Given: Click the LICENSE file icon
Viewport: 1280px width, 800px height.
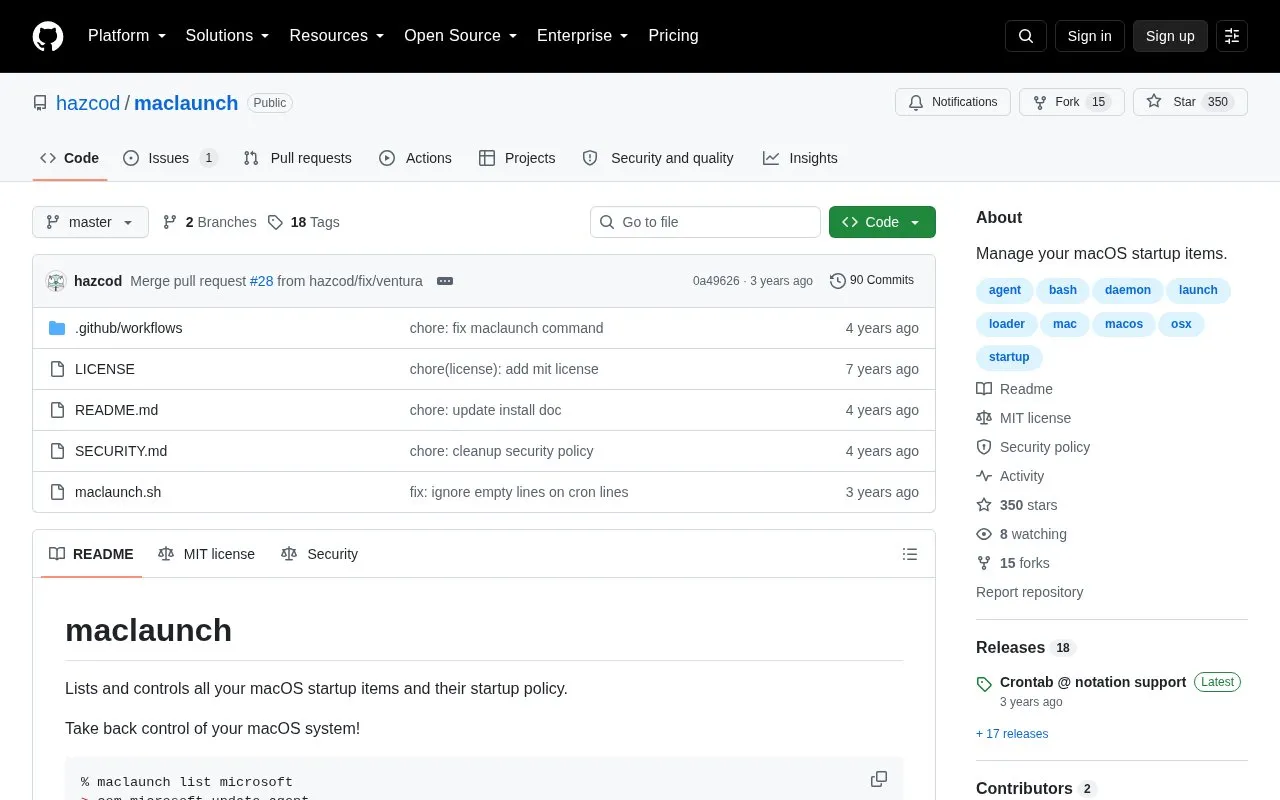Looking at the screenshot, I should click(x=57, y=369).
